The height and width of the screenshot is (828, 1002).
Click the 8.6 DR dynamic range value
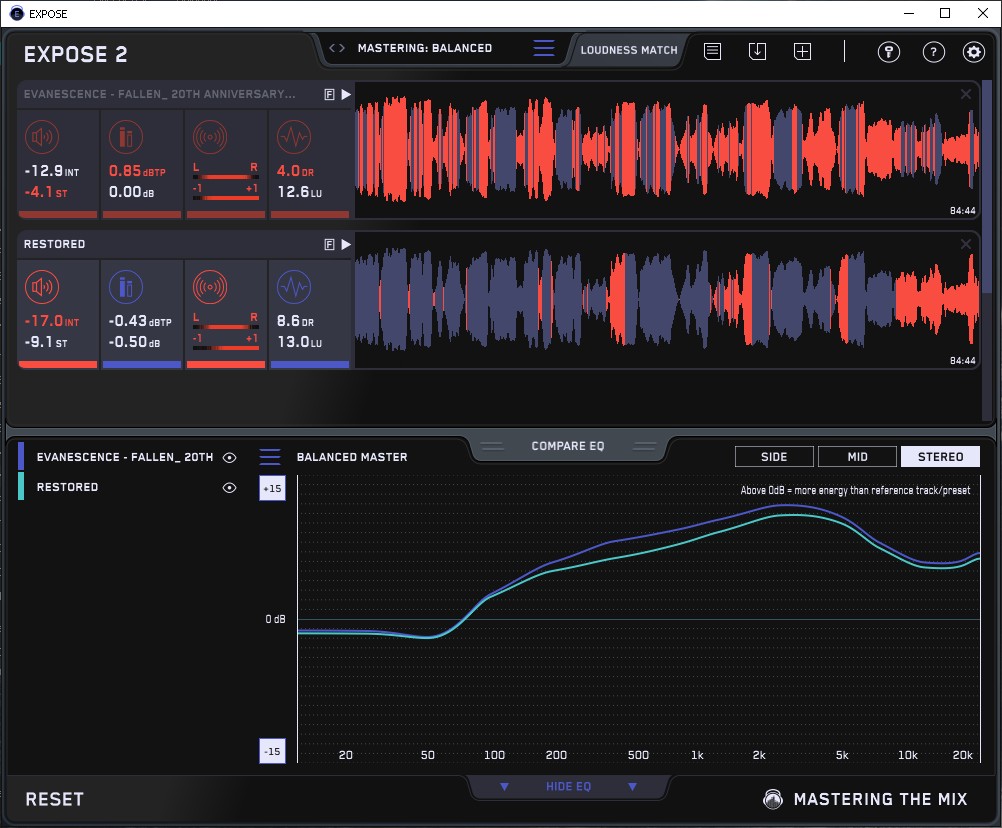pyautogui.click(x=295, y=321)
